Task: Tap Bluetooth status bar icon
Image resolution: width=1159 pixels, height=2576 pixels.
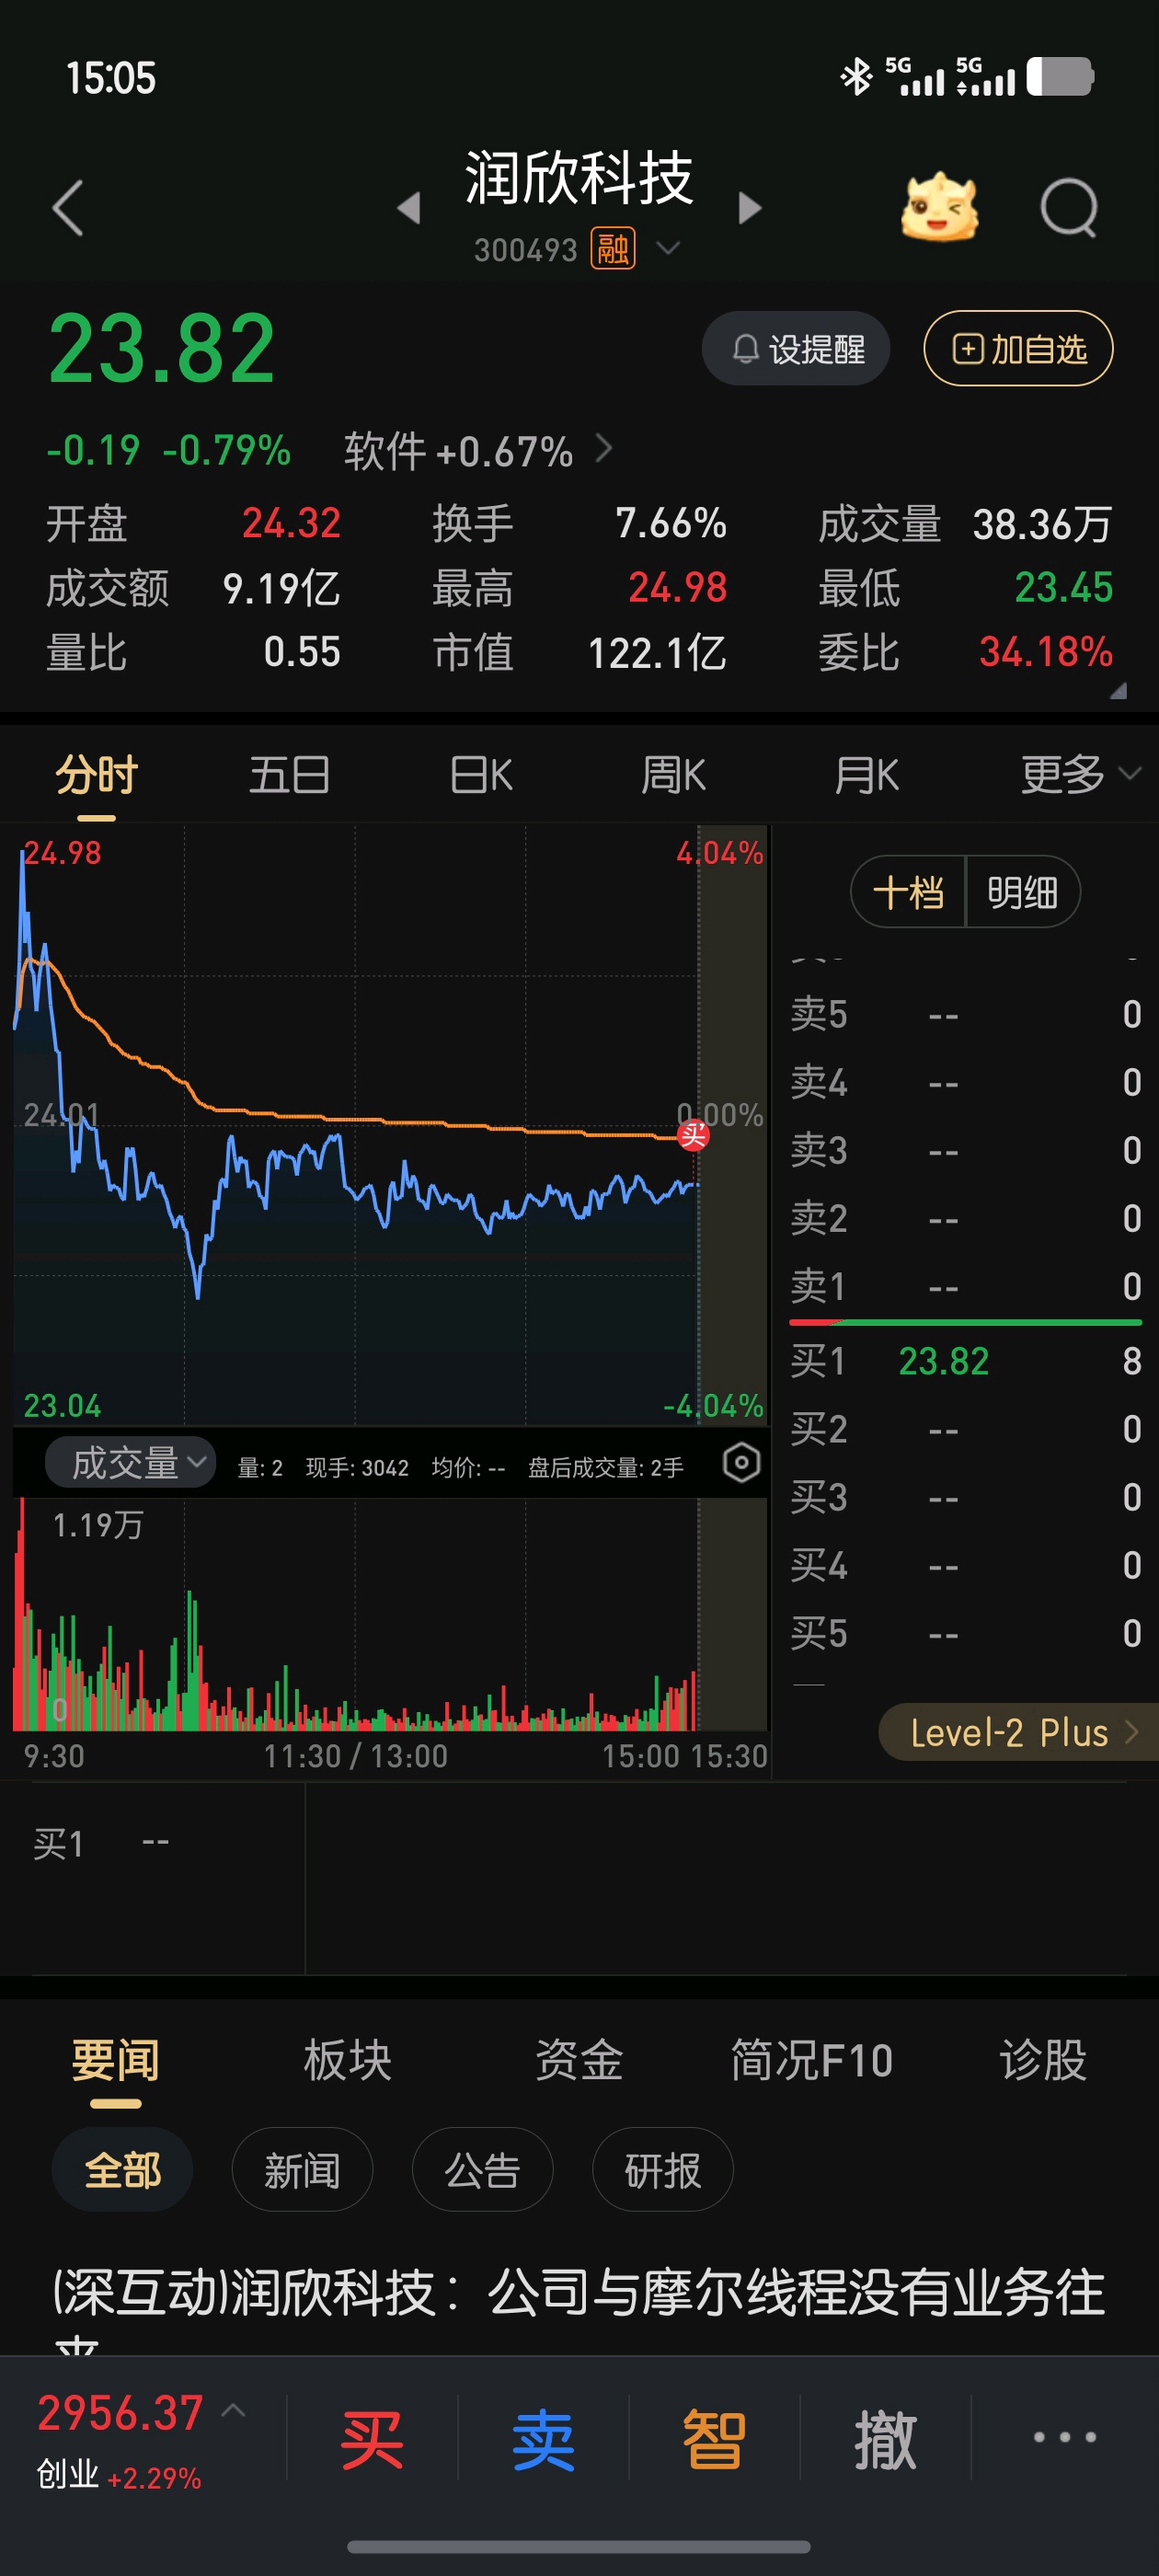Action: (x=856, y=77)
